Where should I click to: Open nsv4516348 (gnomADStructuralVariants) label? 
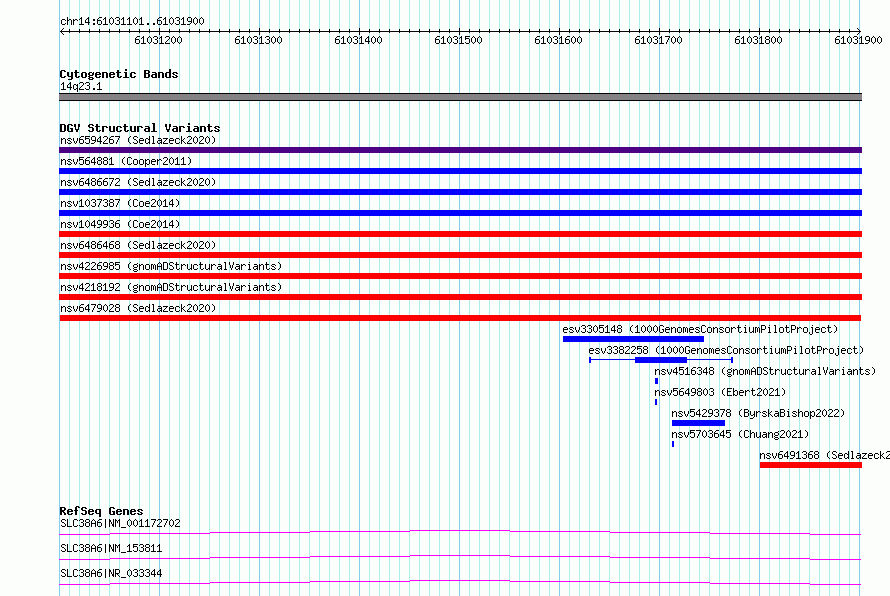pos(765,371)
